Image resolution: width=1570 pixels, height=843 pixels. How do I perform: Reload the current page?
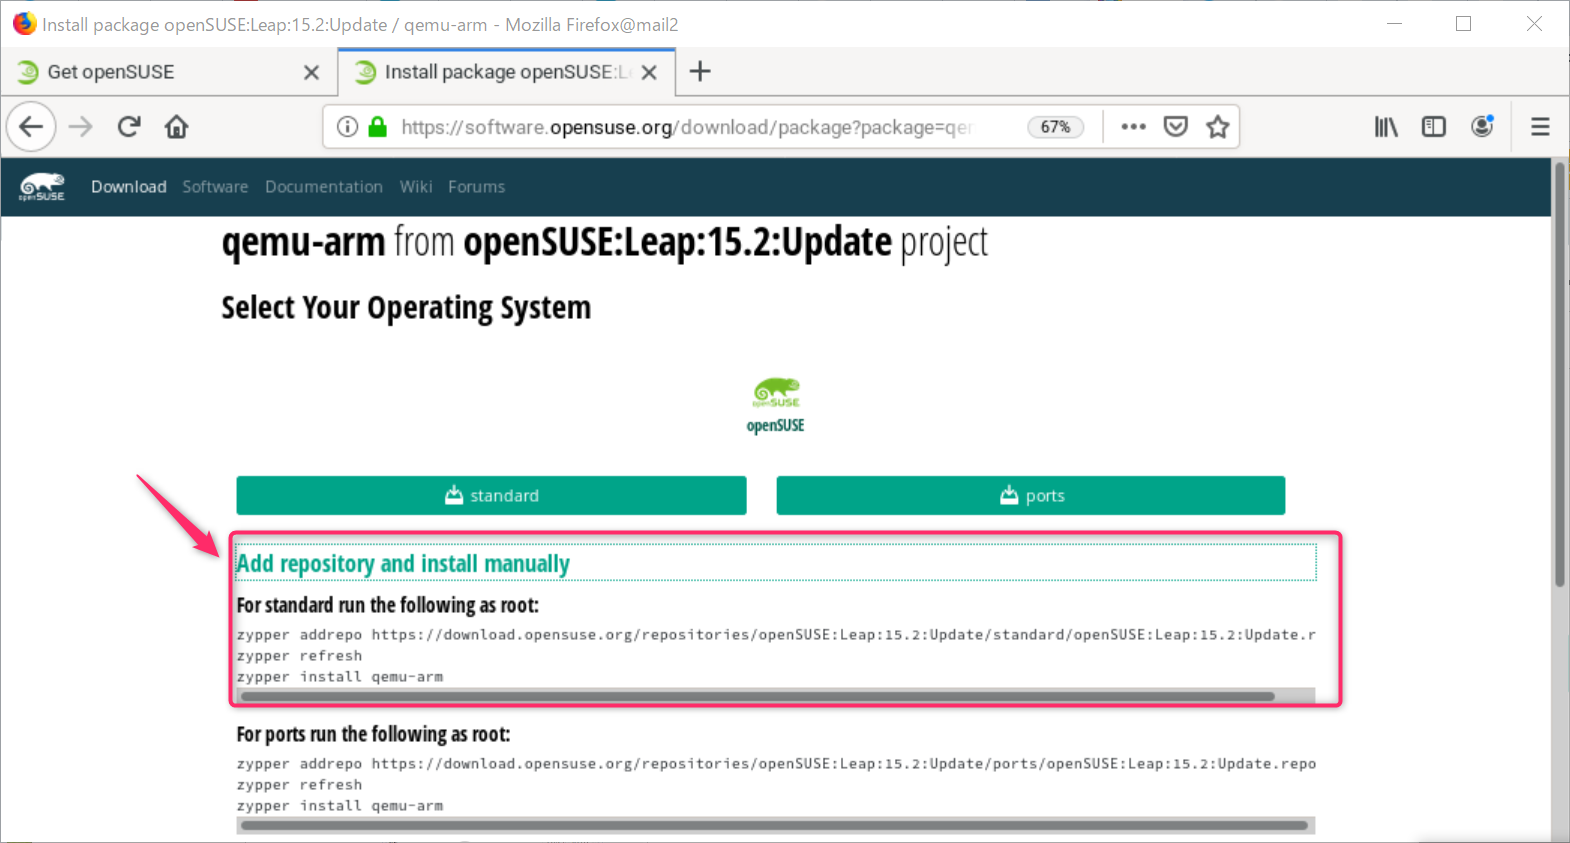coord(129,127)
